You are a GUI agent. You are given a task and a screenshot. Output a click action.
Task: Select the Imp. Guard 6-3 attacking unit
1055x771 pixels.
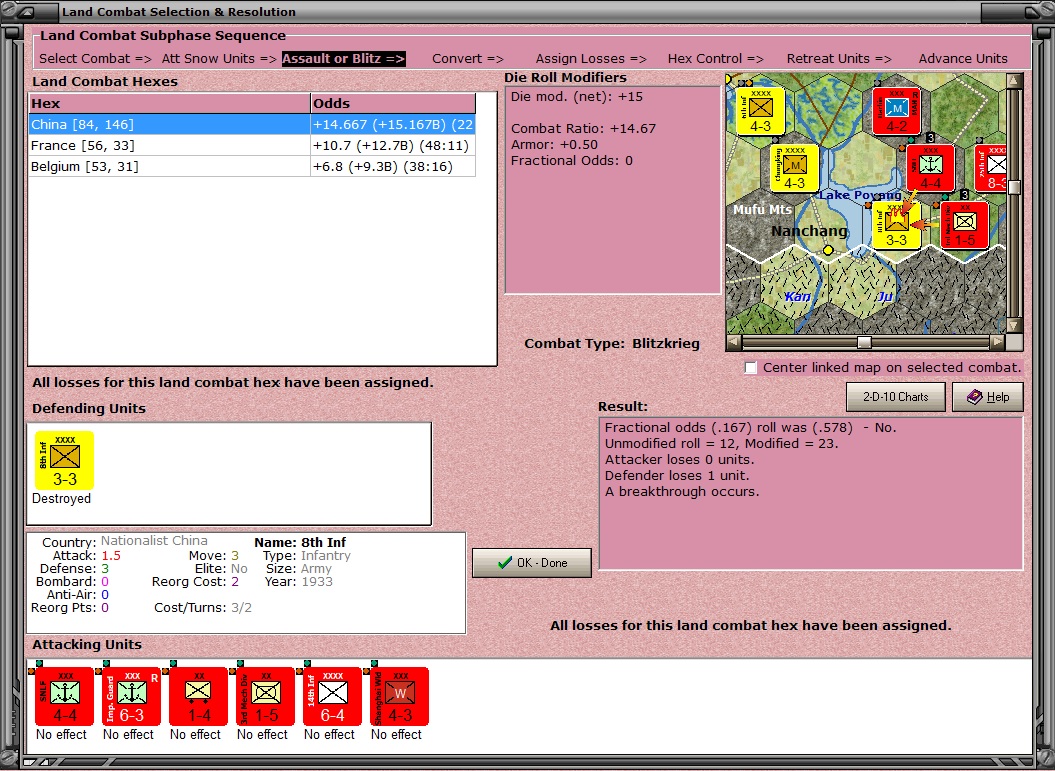131,696
